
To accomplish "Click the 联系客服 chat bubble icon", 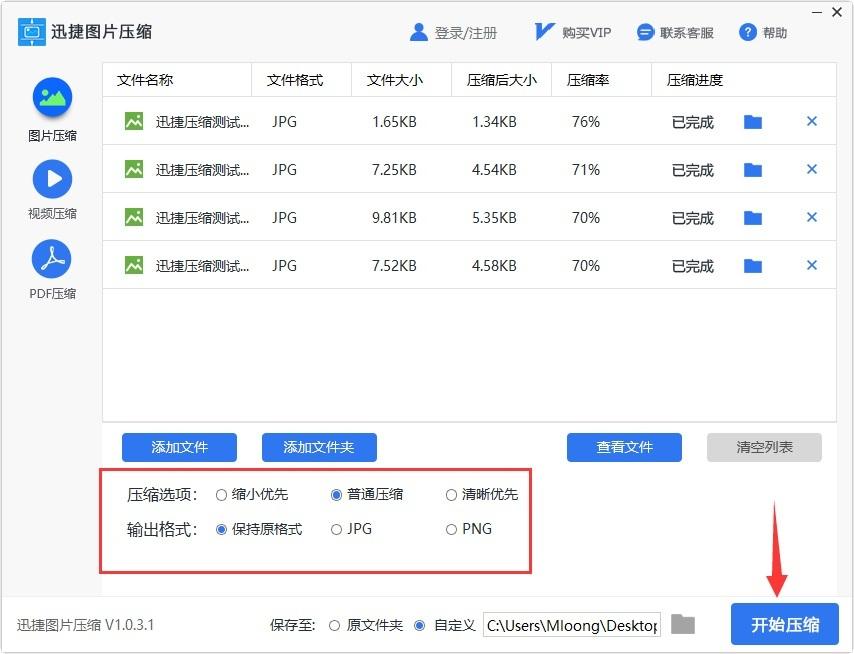I will tap(645, 33).
